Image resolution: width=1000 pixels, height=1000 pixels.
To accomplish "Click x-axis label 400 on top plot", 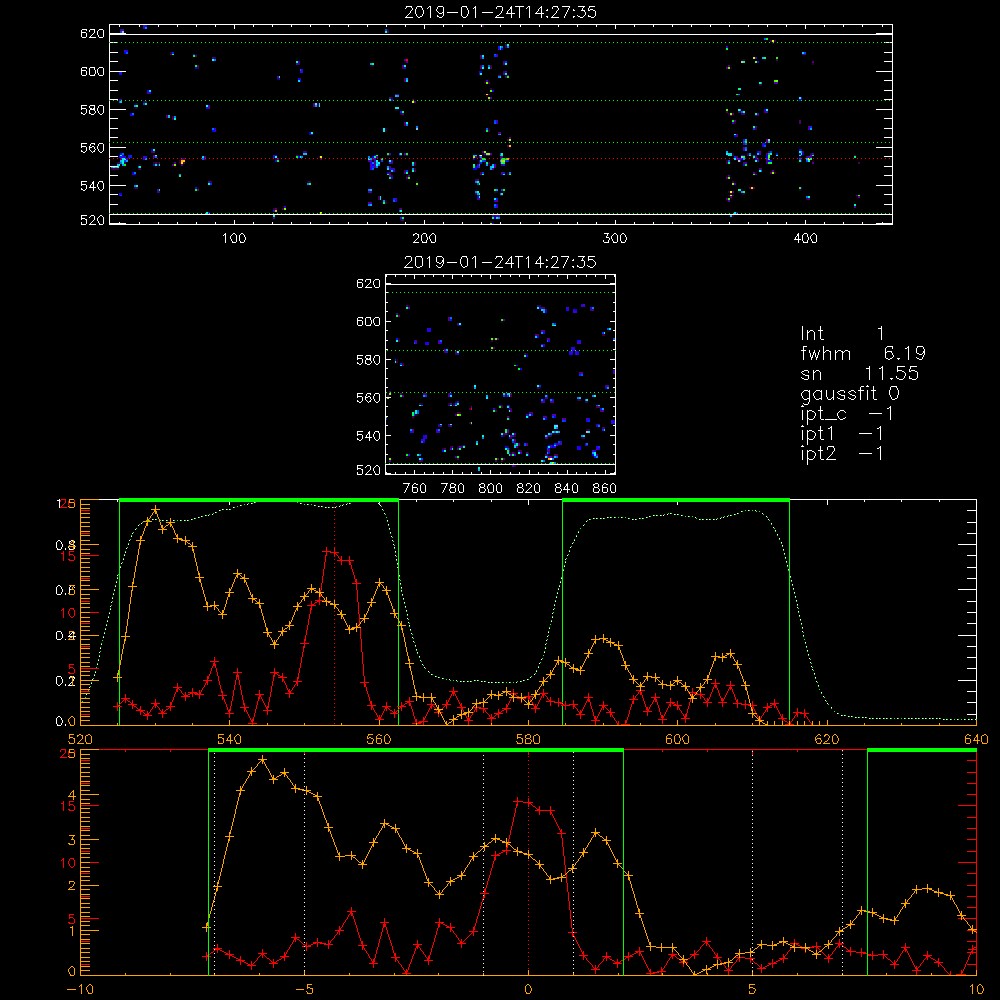I will [805, 239].
